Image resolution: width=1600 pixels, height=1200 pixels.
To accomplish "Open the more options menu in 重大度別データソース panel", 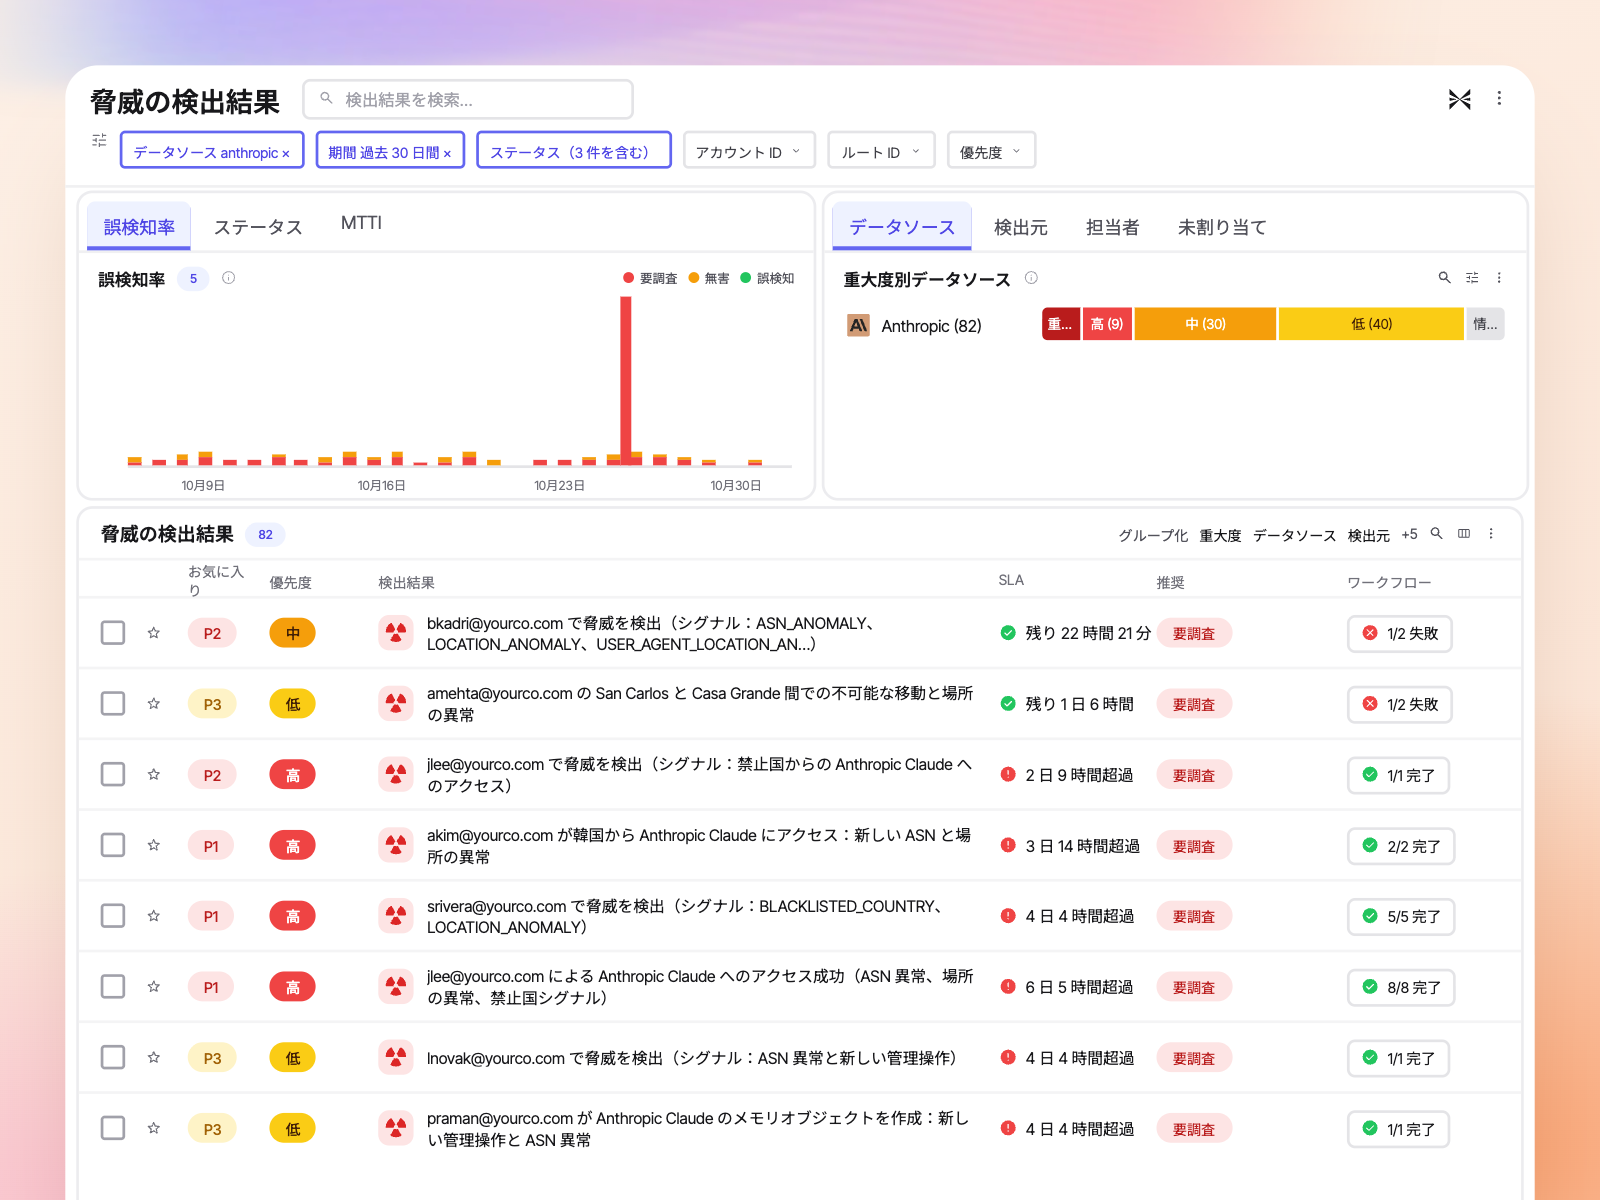I will coord(1499,278).
